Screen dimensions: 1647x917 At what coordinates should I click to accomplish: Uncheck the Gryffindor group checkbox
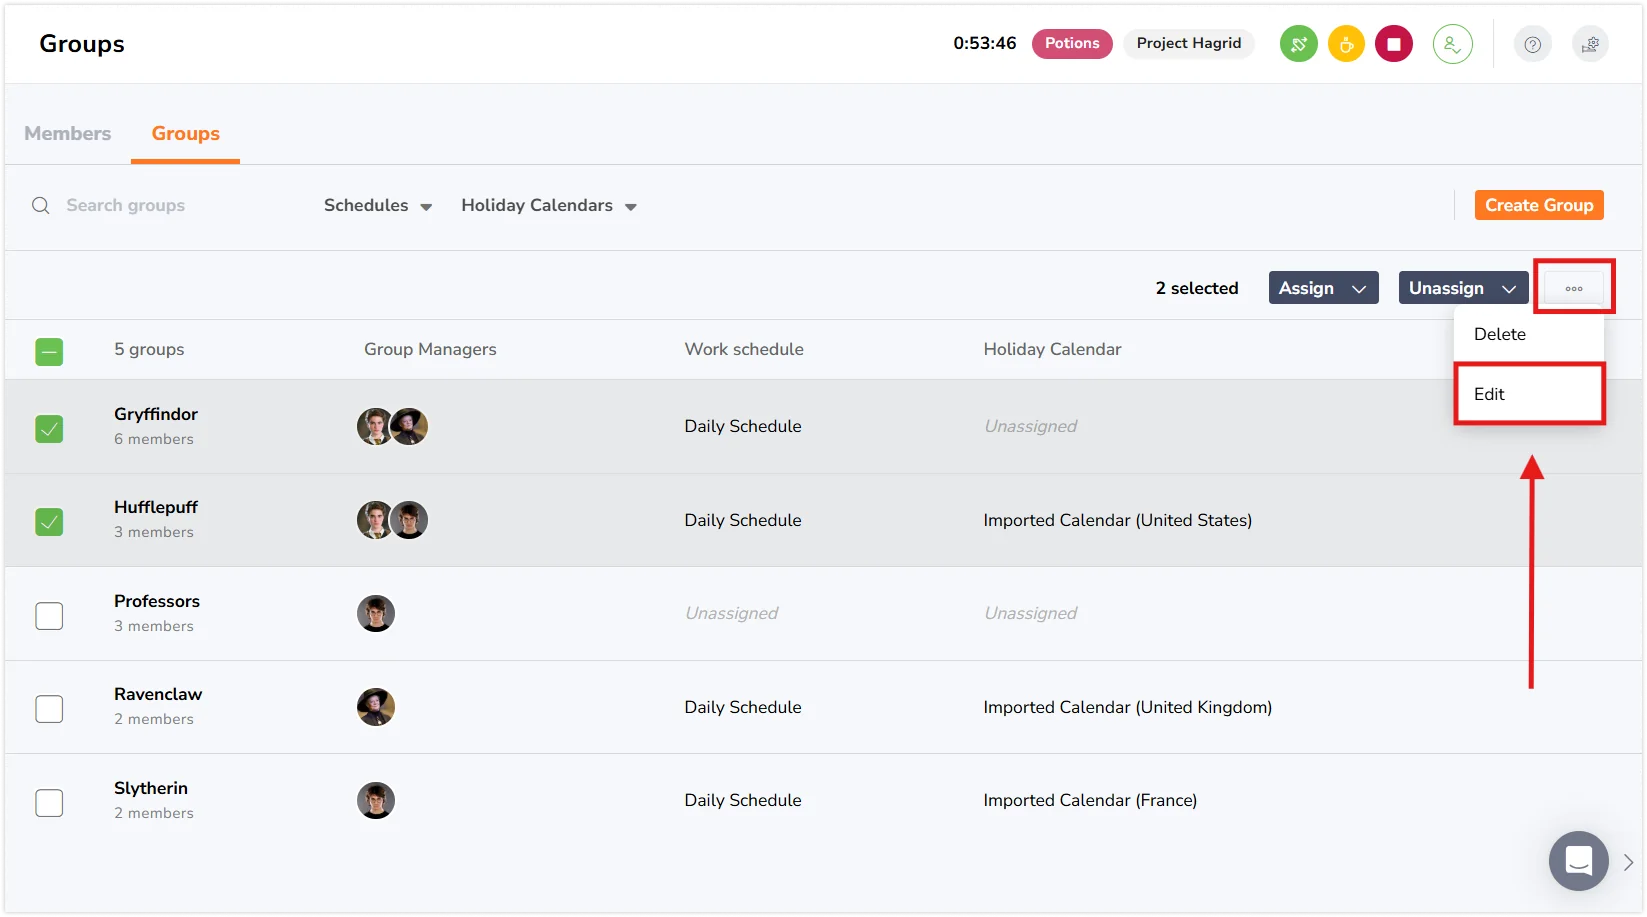tap(49, 429)
